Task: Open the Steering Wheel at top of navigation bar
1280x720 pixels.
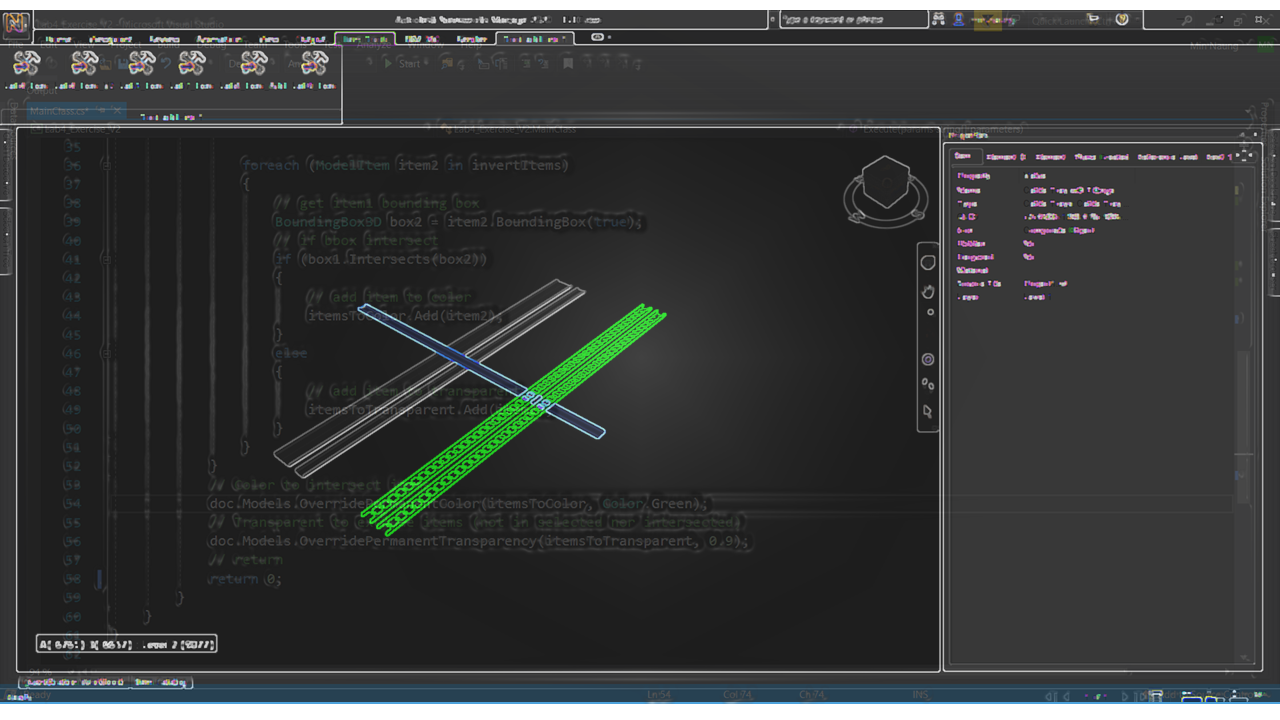Action: [927, 263]
